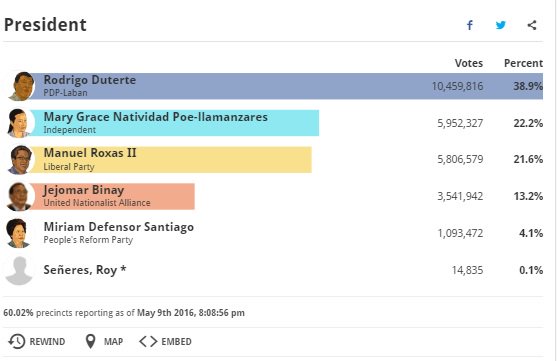Click the Independent party label
This screenshot has height=361, width=557.
tap(70, 130)
